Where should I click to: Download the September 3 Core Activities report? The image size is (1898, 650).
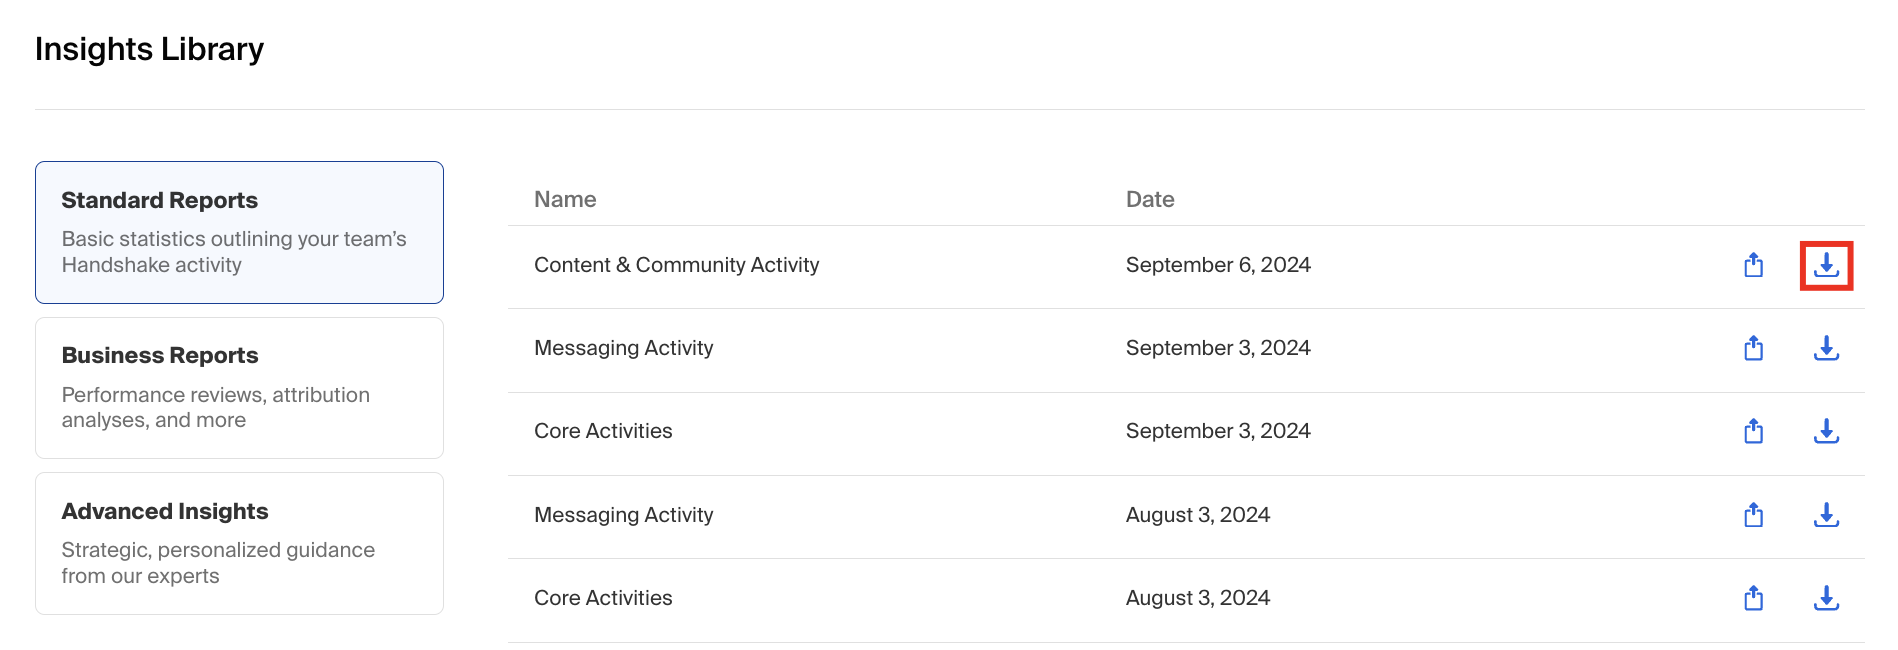click(1826, 431)
